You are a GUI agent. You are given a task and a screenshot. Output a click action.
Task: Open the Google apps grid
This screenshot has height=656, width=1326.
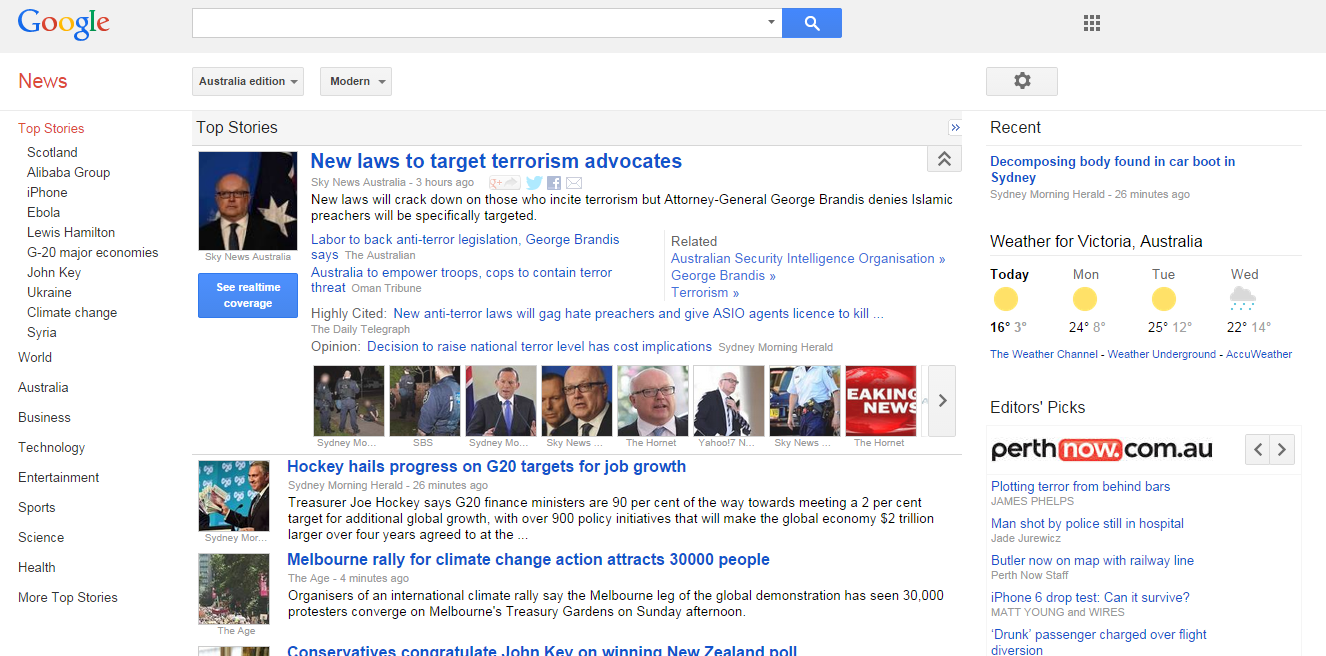pos(1092,23)
